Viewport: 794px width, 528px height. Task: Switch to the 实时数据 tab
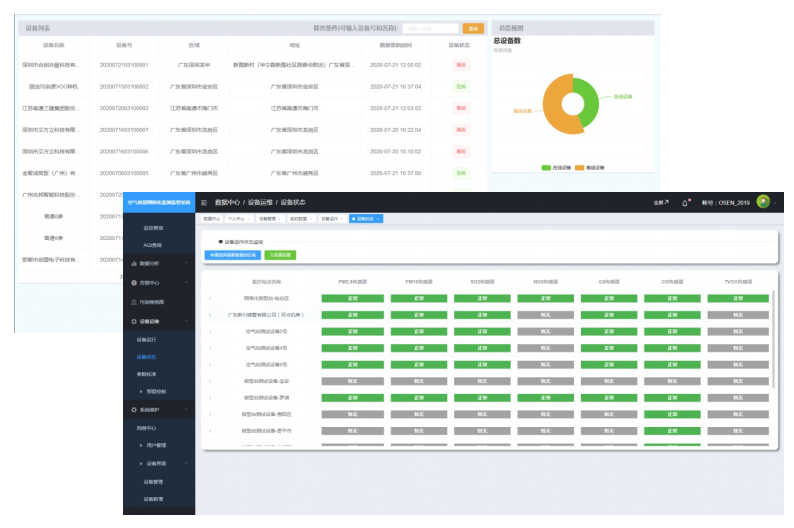300,218
